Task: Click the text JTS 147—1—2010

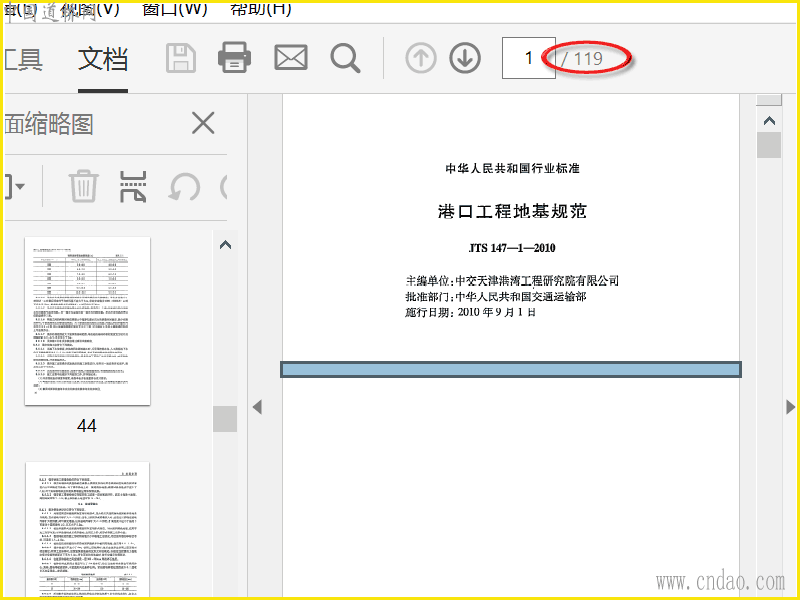Action: pos(512,248)
